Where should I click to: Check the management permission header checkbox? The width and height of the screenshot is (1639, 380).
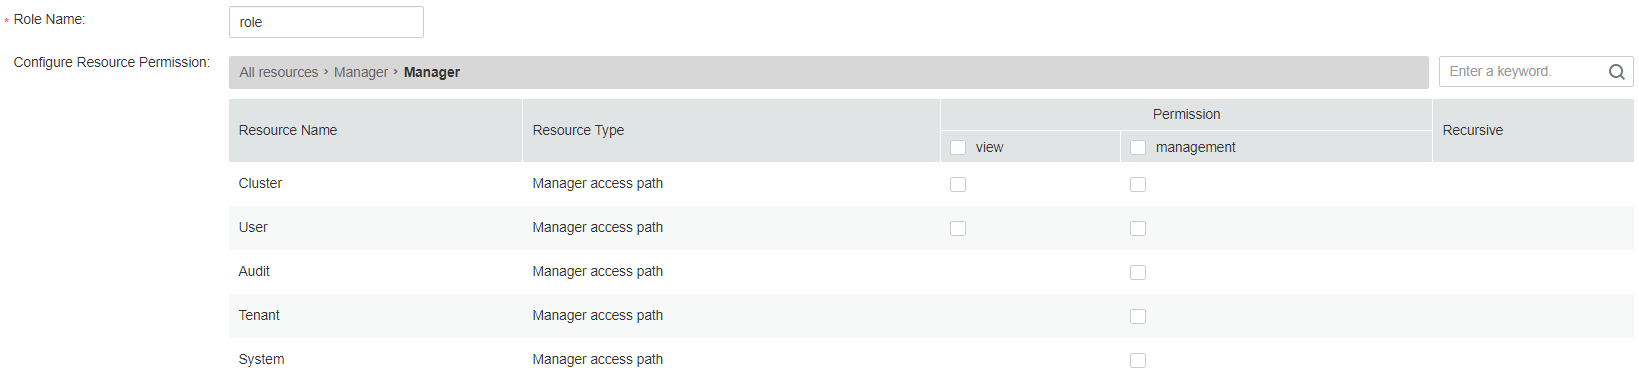(x=1138, y=148)
